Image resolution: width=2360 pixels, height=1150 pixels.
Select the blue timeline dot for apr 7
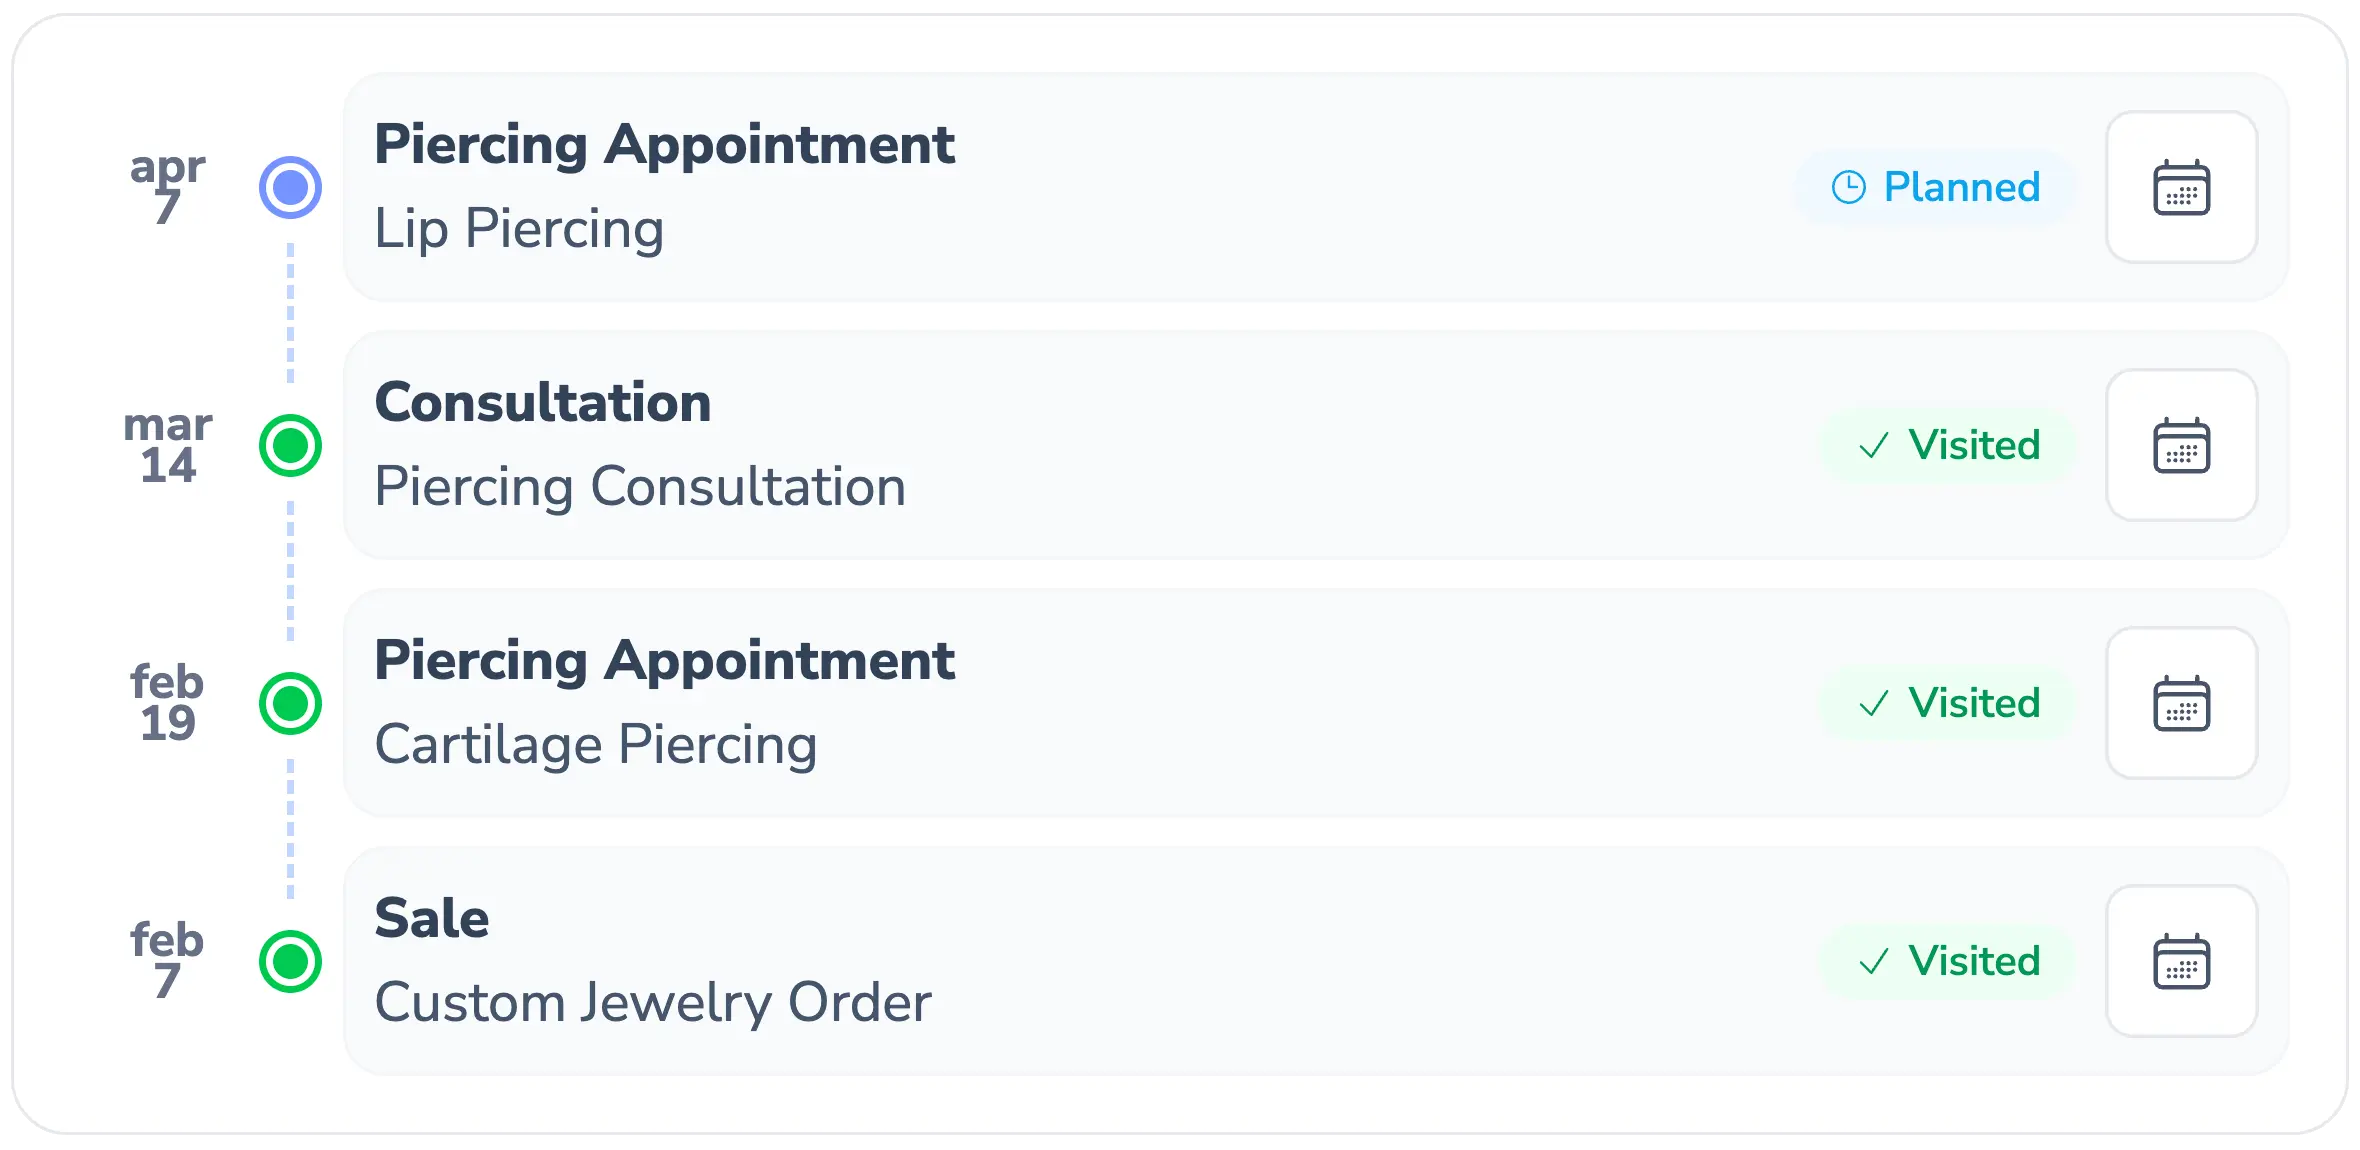[289, 186]
